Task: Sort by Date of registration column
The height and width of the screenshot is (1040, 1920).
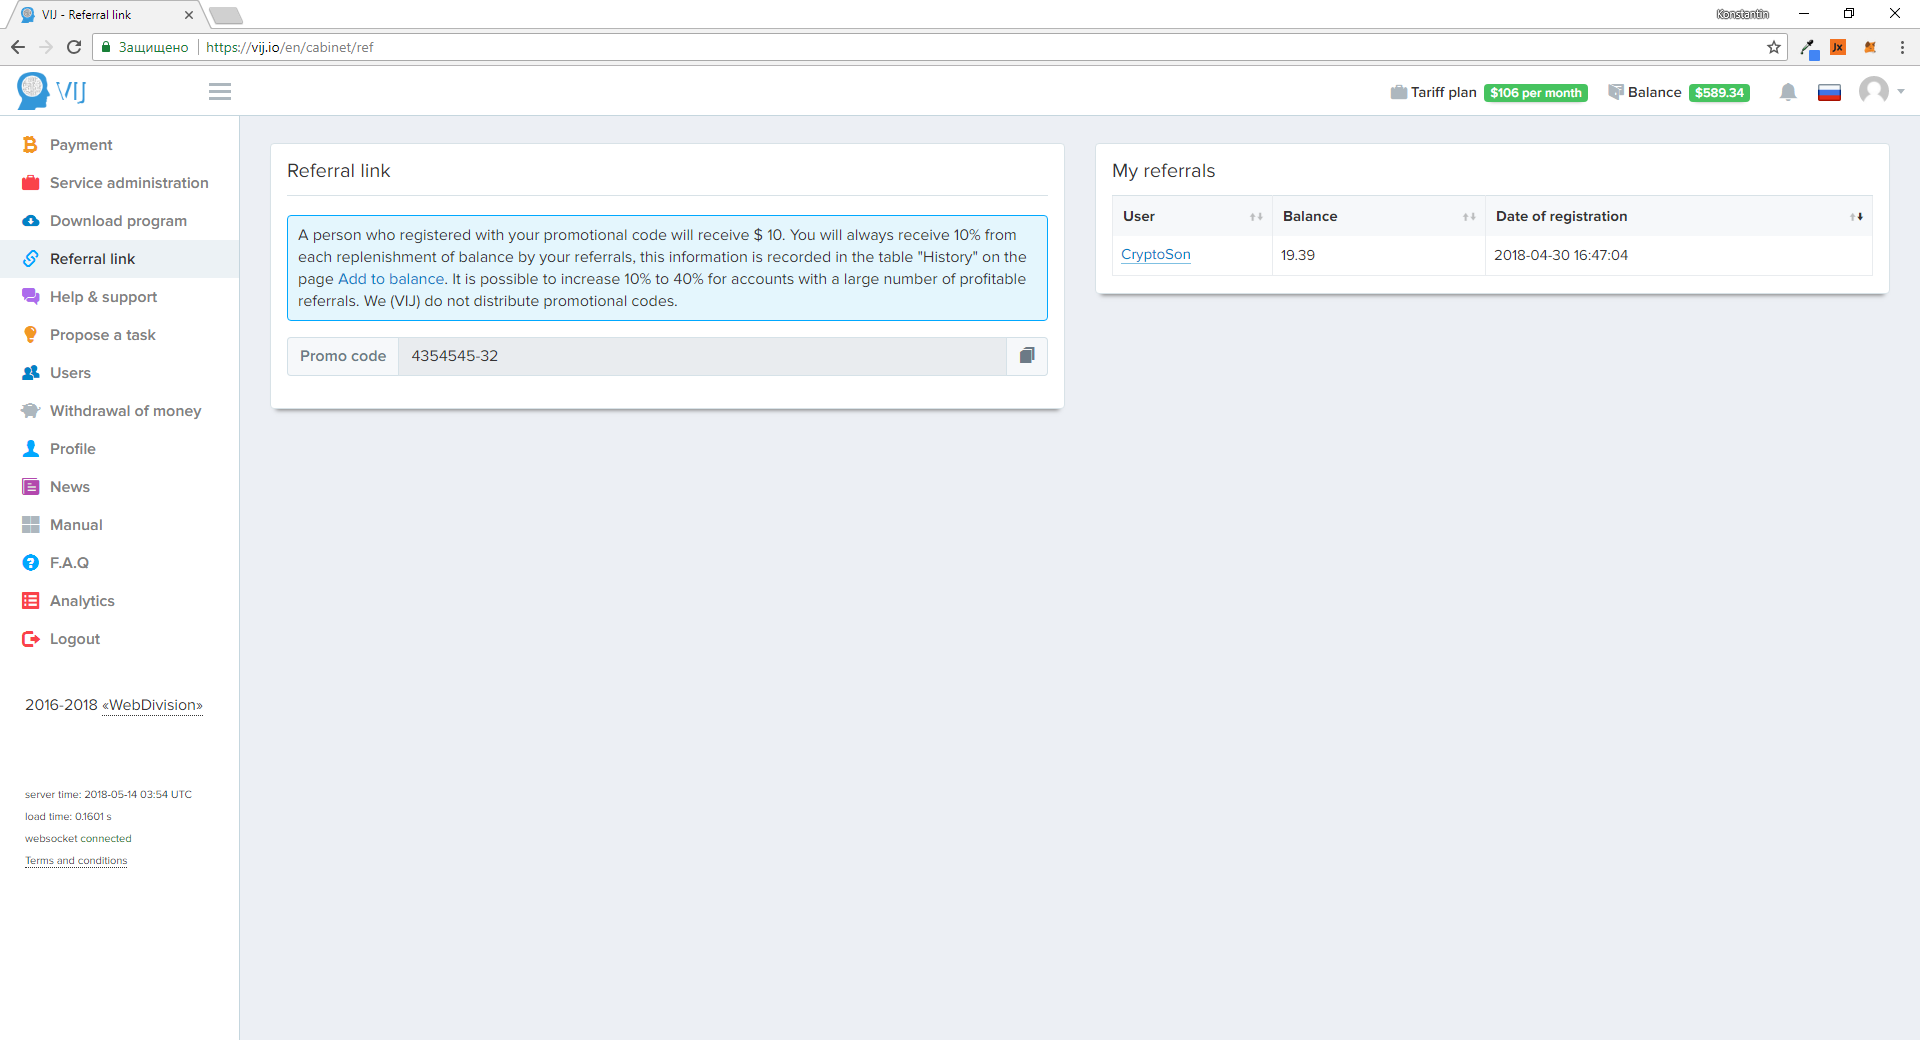Action: click(x=1677, y=216)
